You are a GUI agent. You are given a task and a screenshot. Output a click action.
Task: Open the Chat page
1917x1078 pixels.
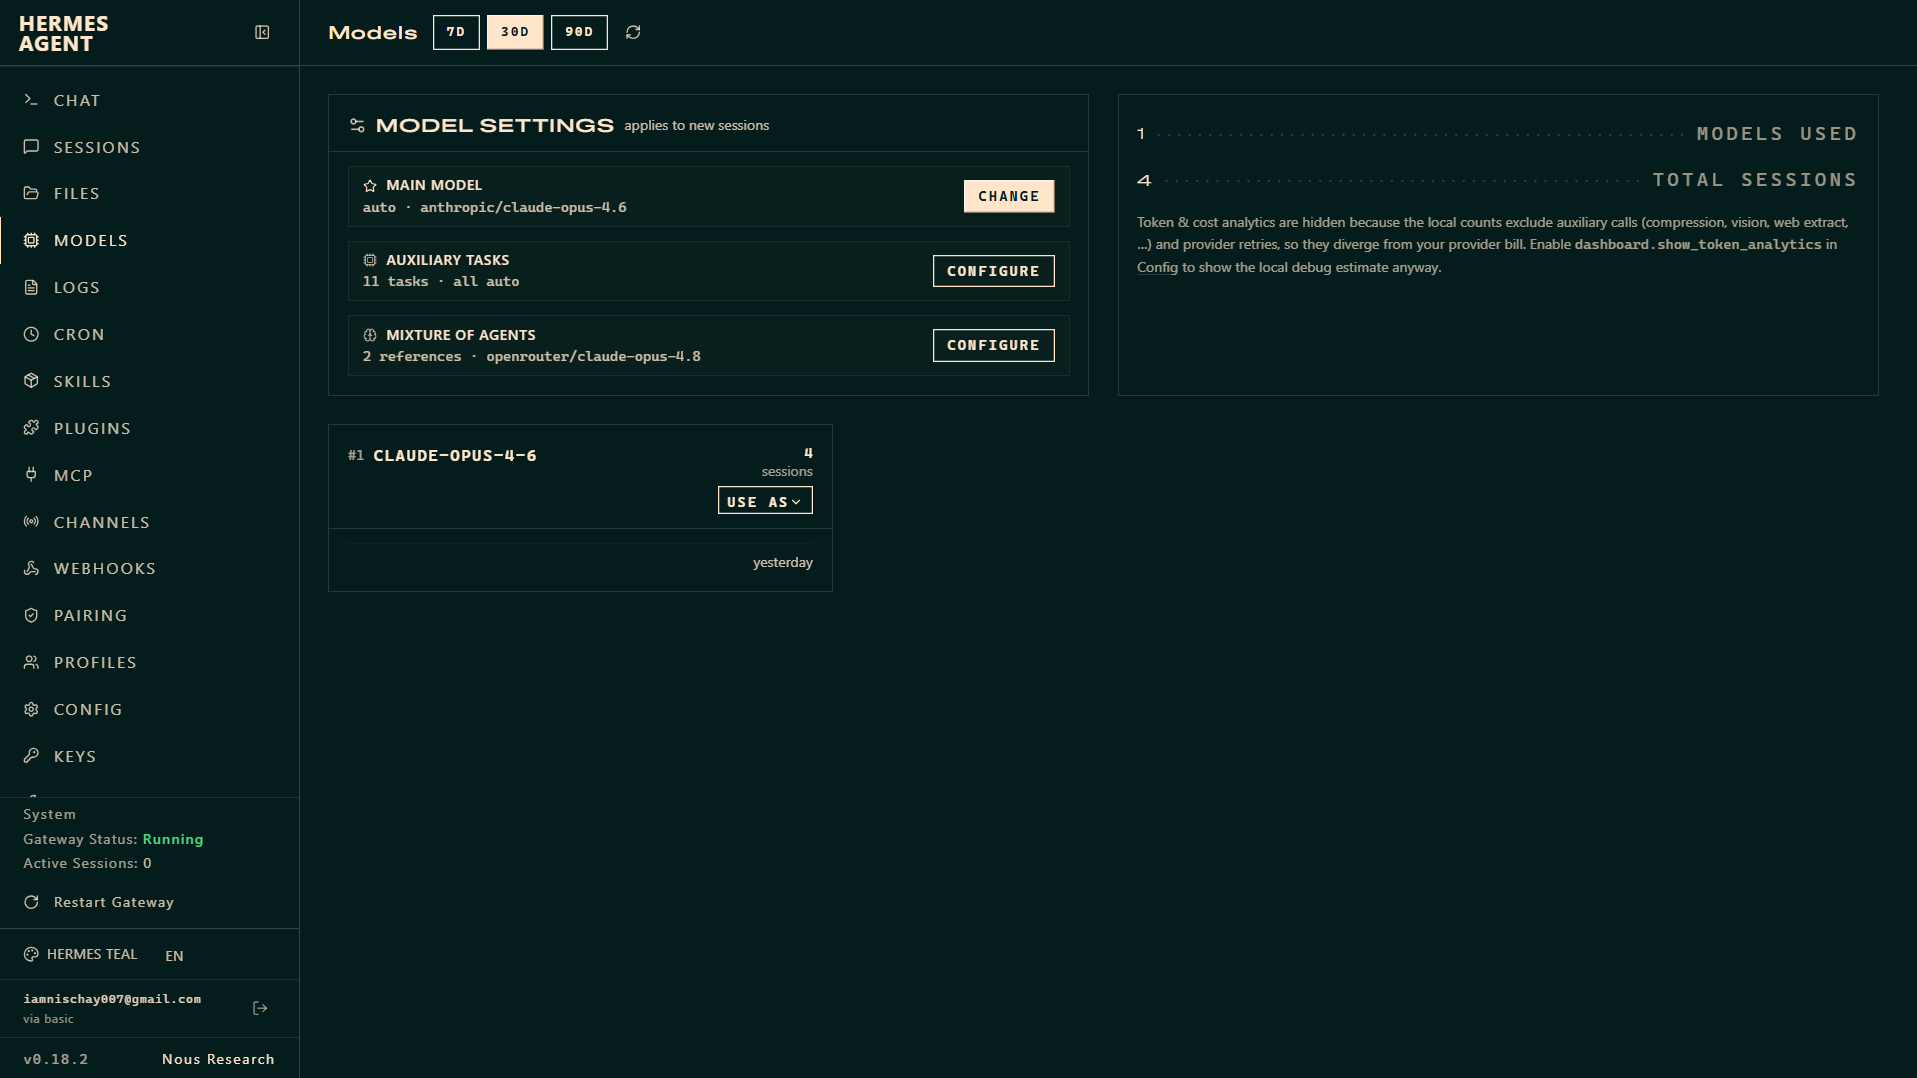pyautogui.click(x=150, y=100)
